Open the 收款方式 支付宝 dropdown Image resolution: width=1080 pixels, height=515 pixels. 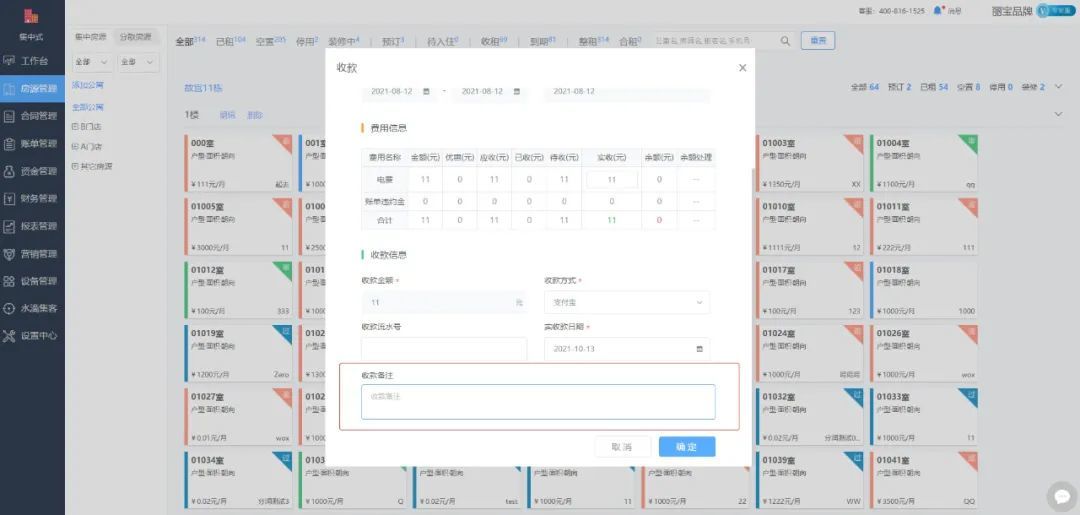(626, 302)
